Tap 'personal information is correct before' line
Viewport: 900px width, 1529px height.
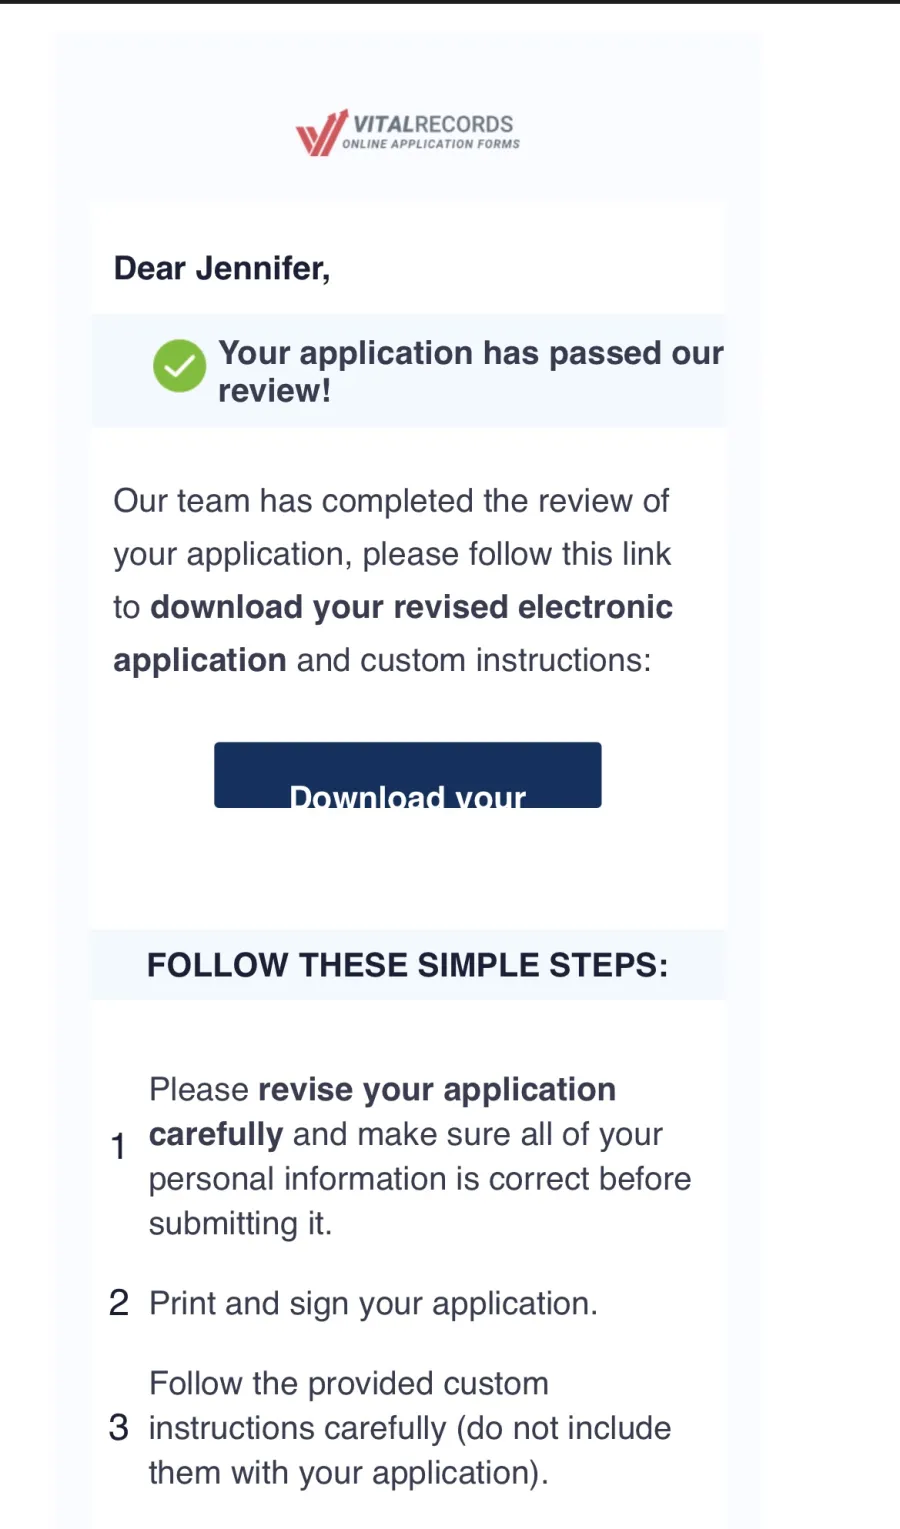(420, 1179)
